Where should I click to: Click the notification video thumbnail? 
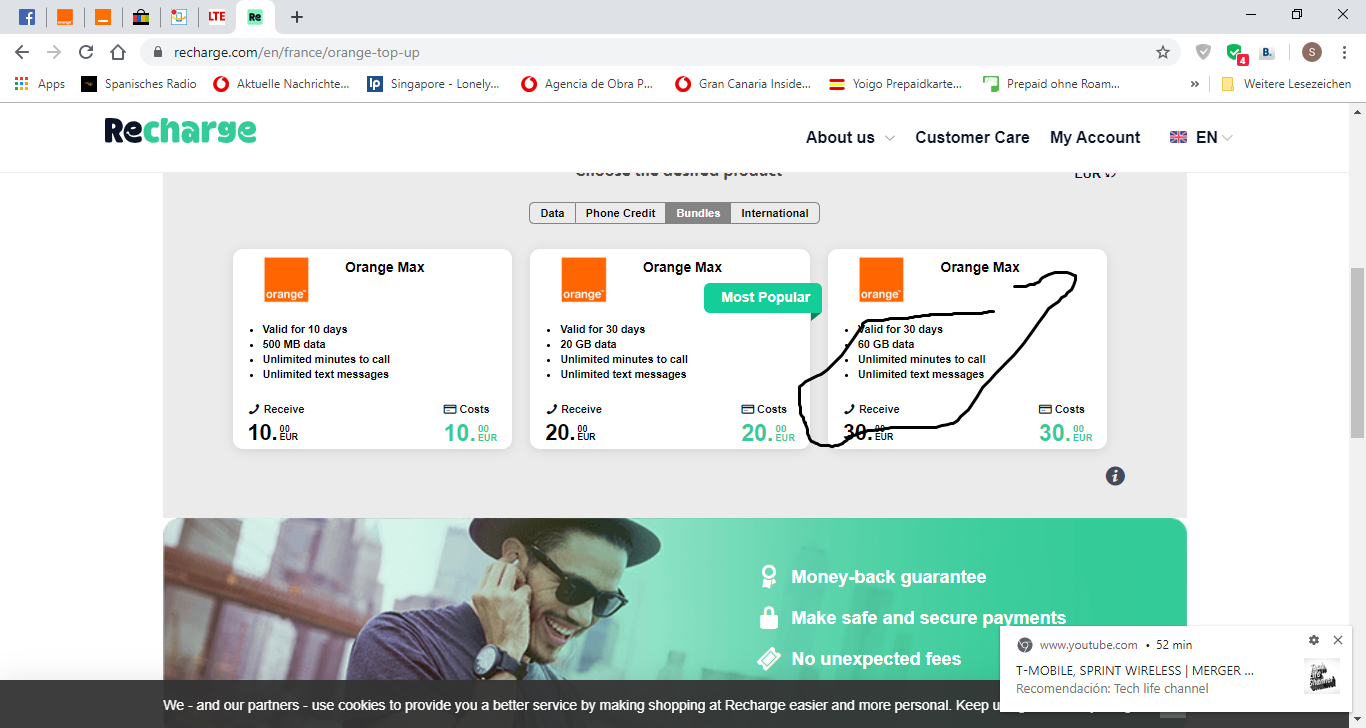coord(1322,677)
